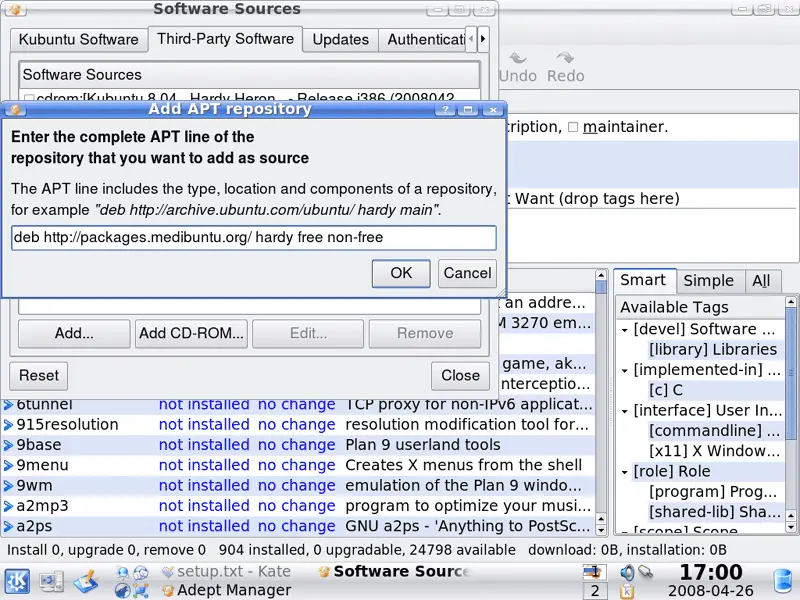The image size is (800, 600).
Task: Expand the a2mp3 package row arrow
Action: coord(8,506)
